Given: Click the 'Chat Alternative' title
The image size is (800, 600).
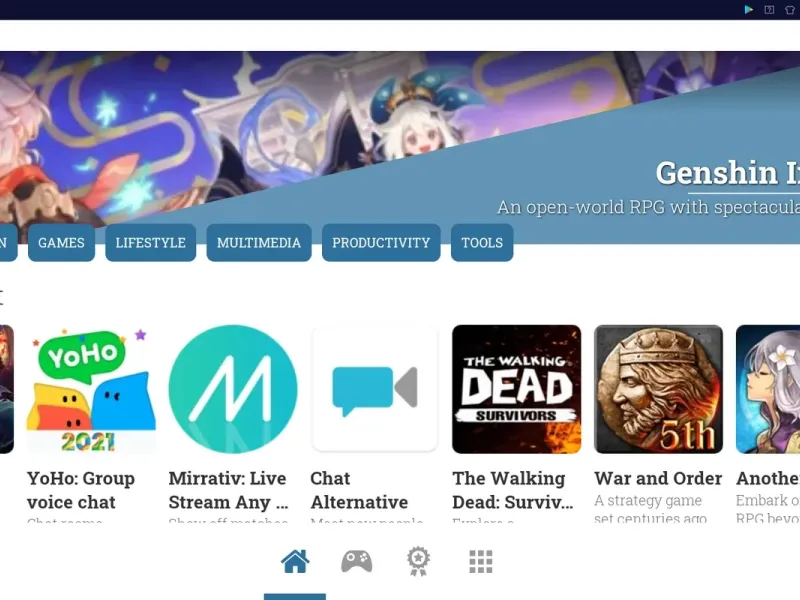Looking at the screenshot, I should pos(359,490).
